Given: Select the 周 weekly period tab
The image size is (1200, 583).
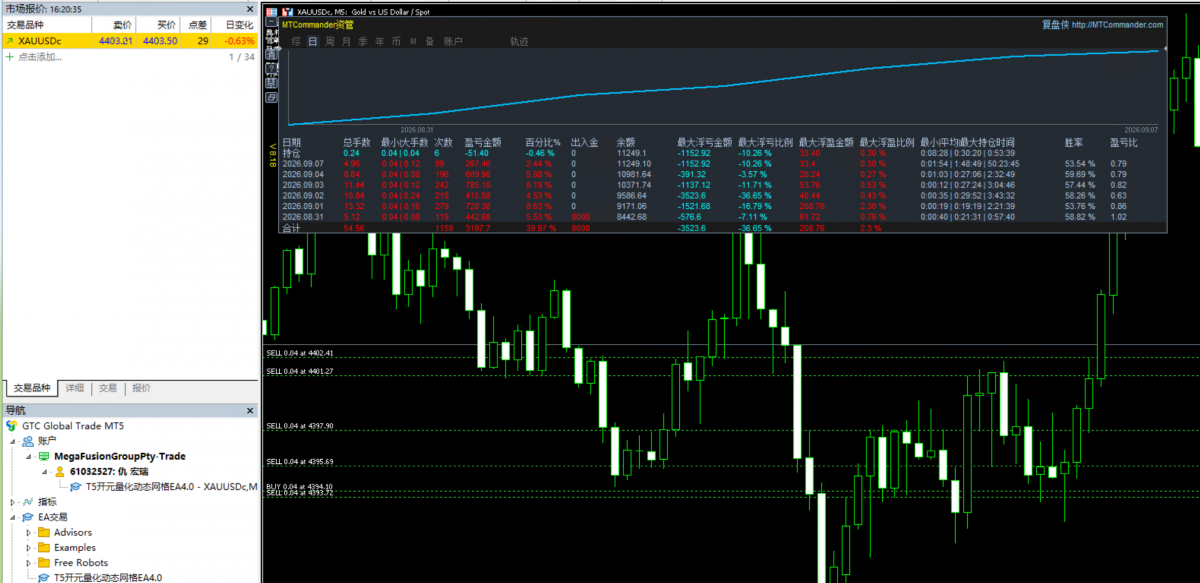Looking at the screenshot, I should click(x=330, y=42).
